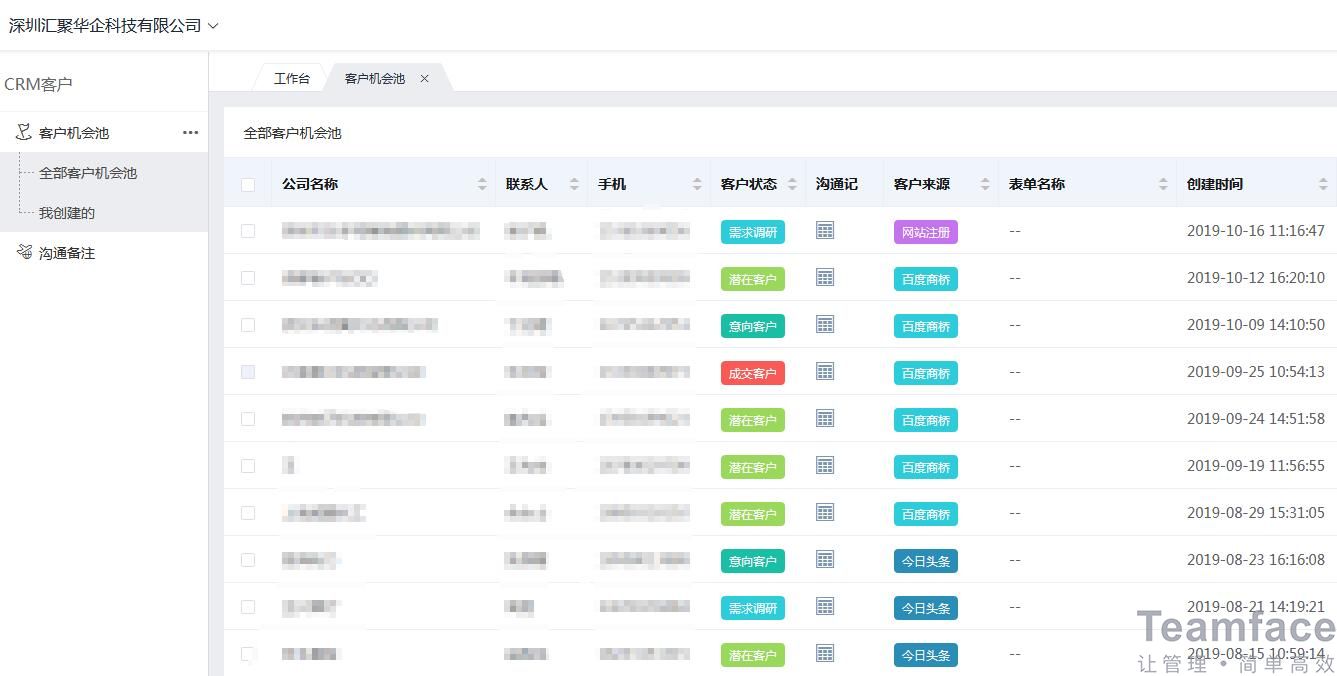Screen dimensions: 1337x676
Task: Switch to the 工作台 tab
Action: point(291,77)
